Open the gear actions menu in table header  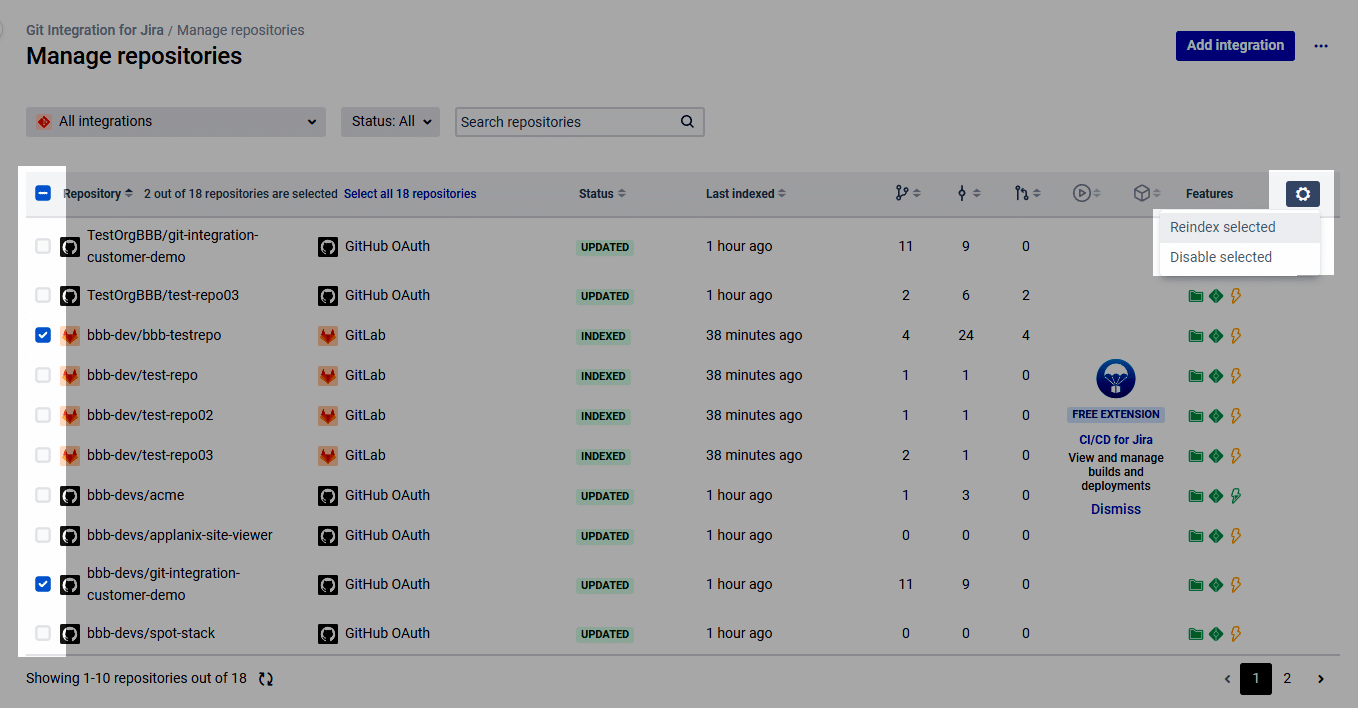[1303, 194]
